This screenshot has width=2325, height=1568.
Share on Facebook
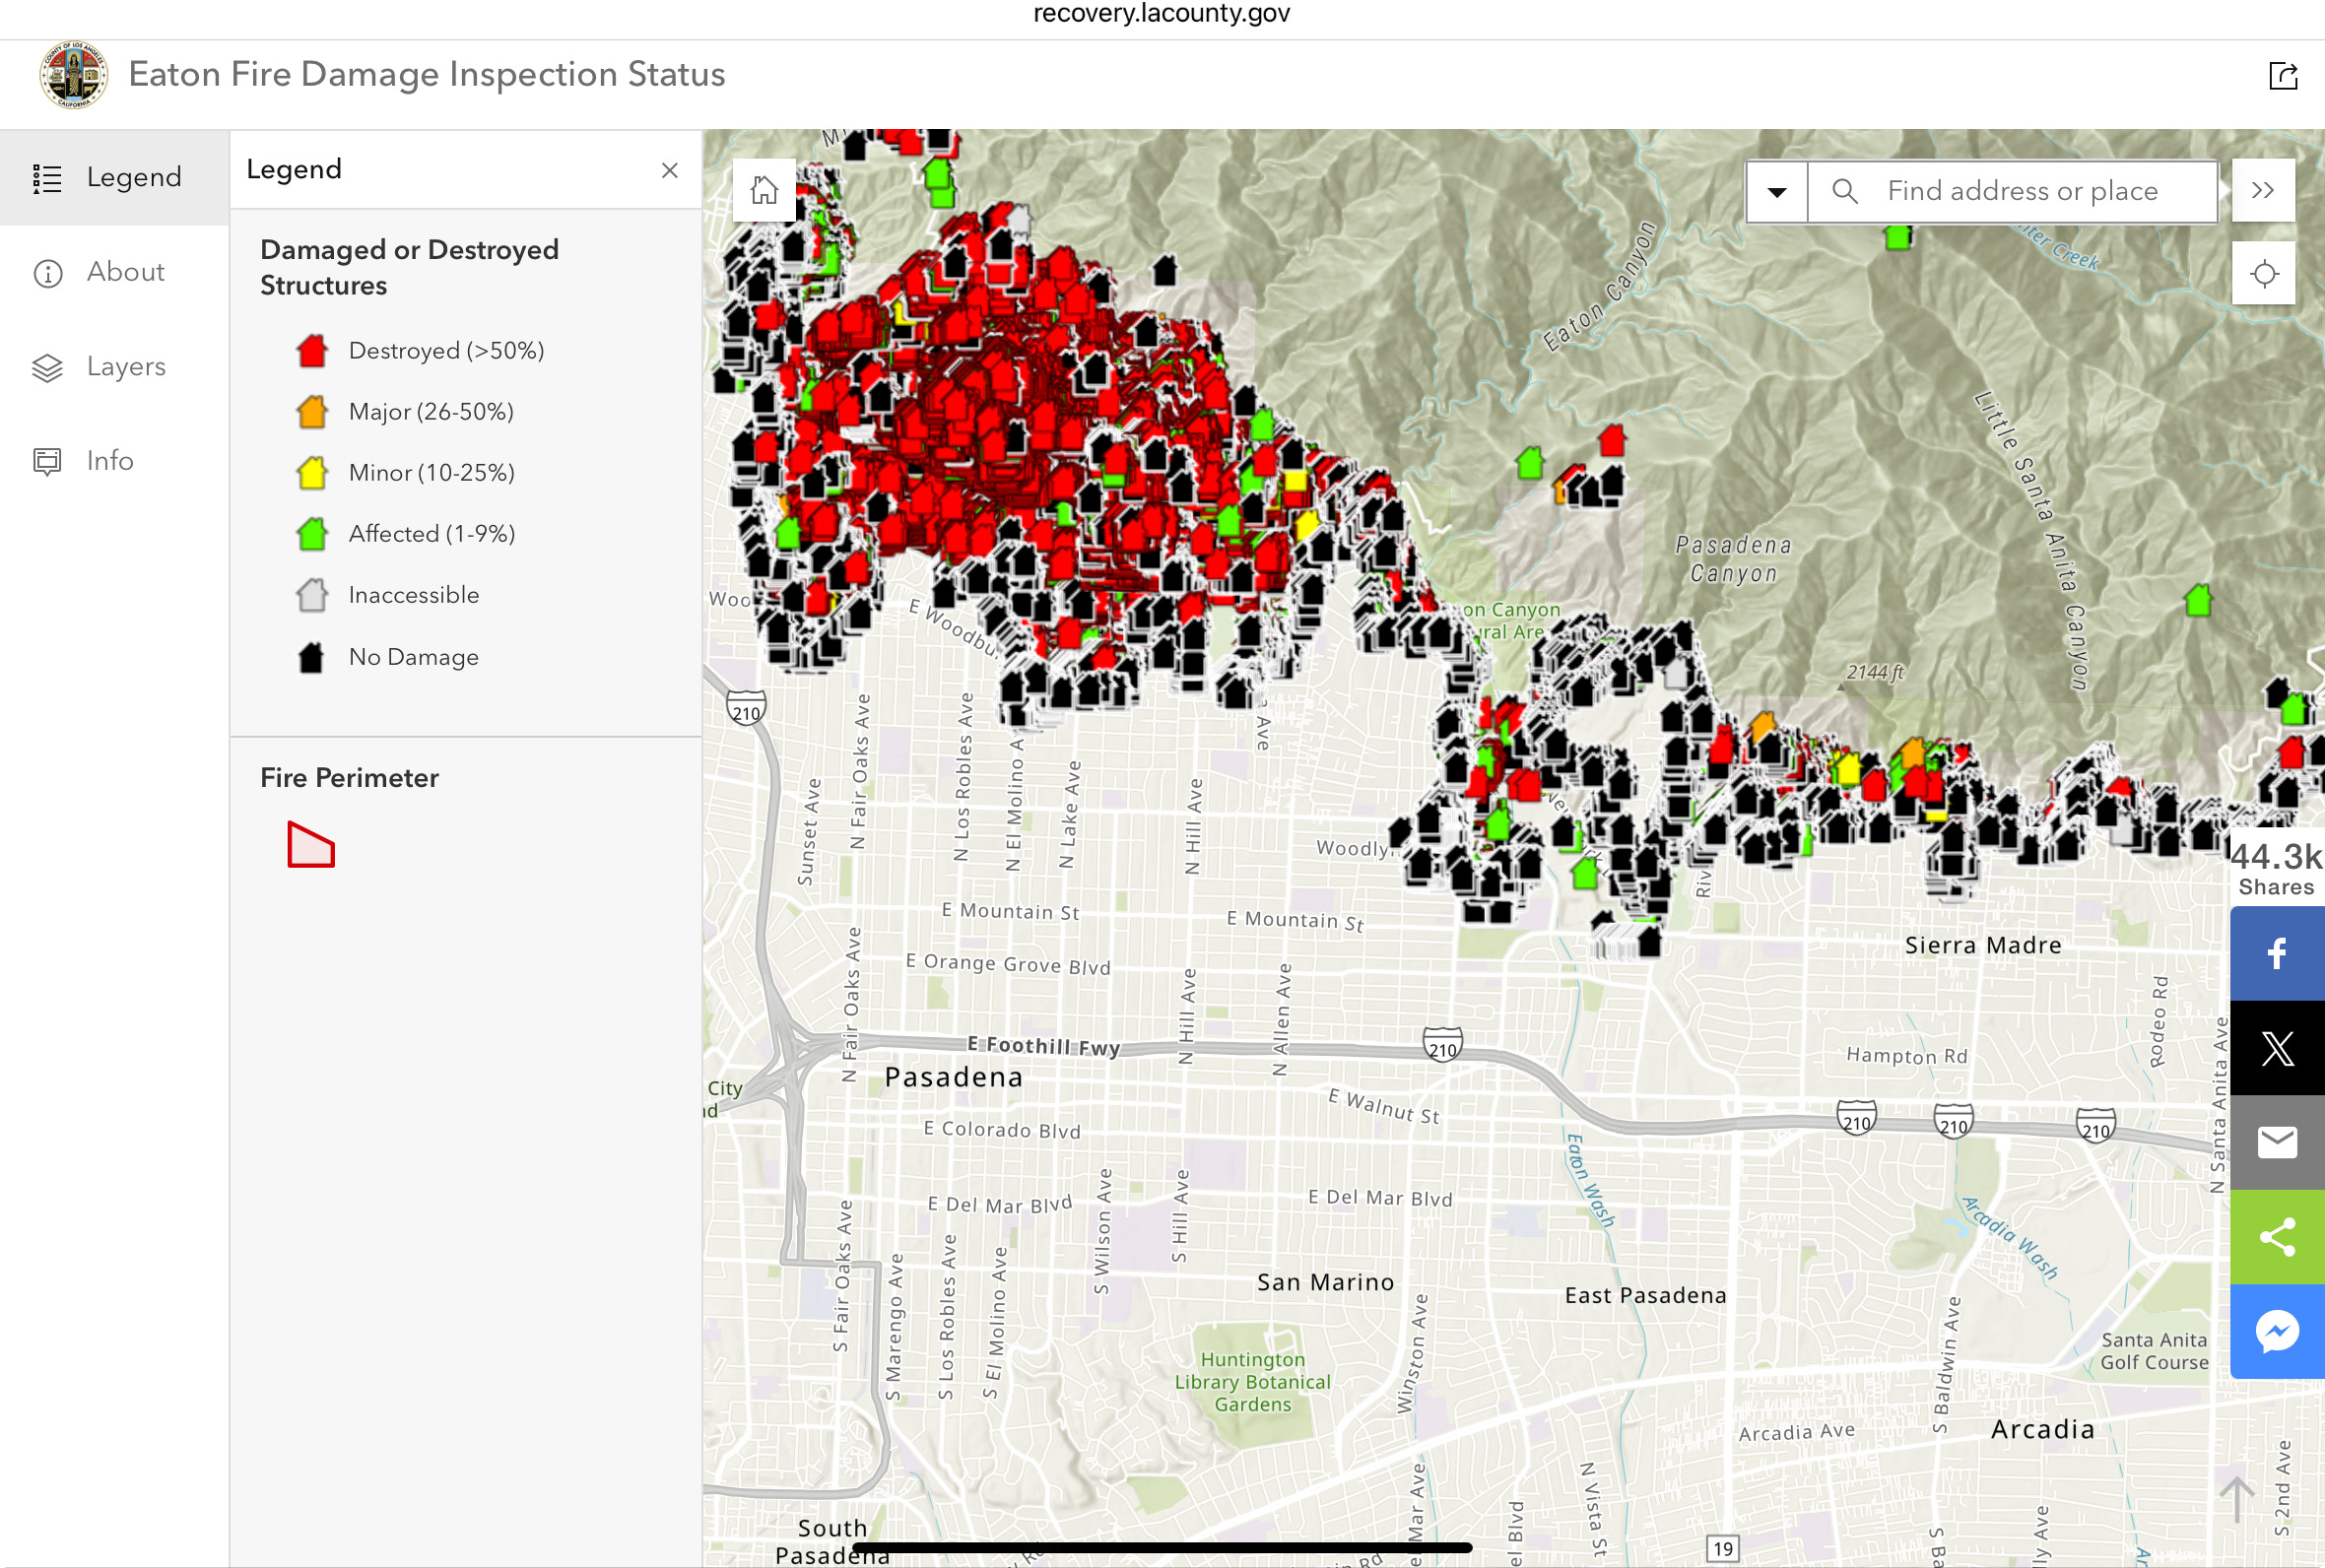[2277, 953]
